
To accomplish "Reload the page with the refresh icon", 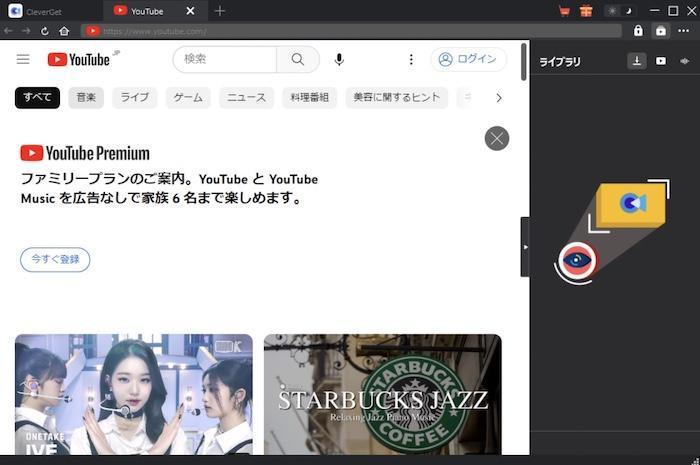I will pyautogui.click(x=45, y=31).
